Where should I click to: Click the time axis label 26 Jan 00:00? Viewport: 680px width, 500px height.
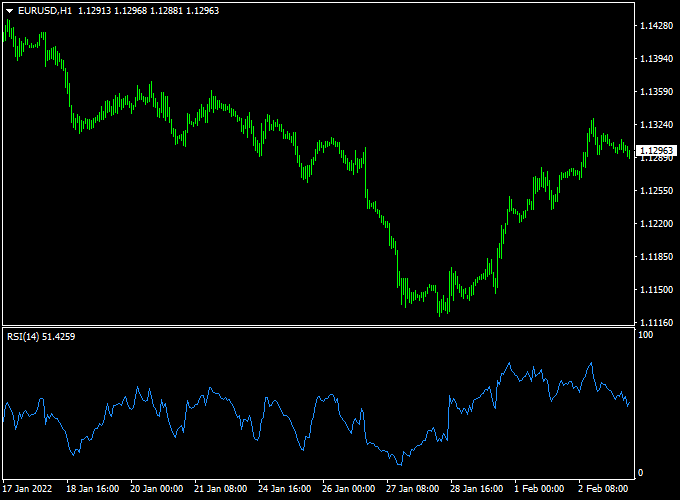tap(349, 489)
